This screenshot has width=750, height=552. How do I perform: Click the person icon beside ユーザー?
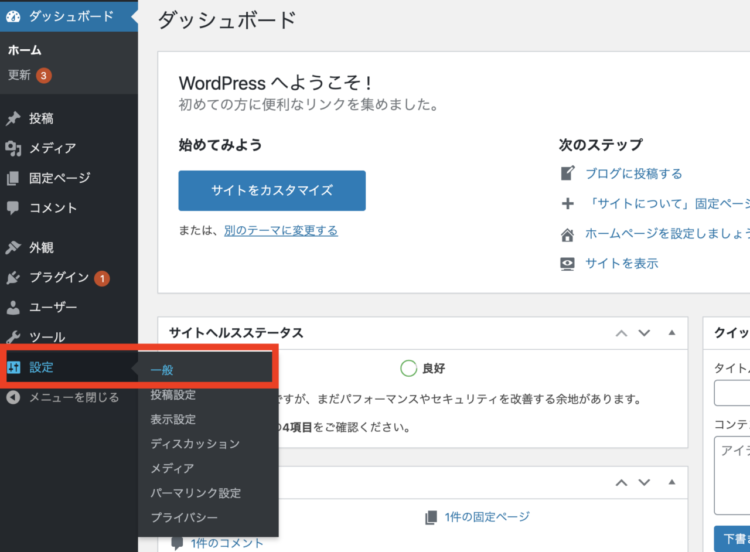pyautogui.click(x=13, y=308)
